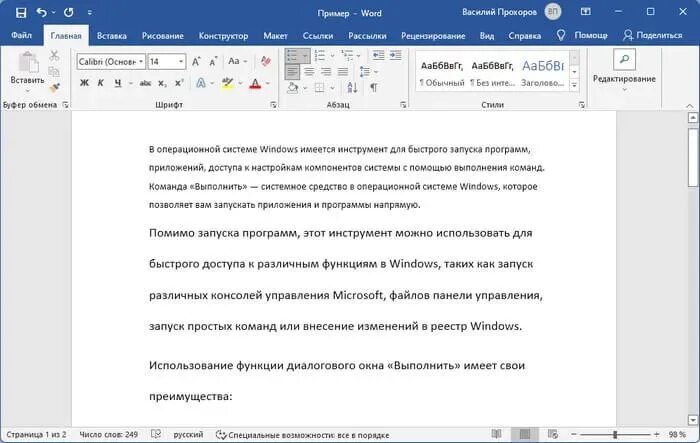Decrease paragraph indent

(379, 55)
